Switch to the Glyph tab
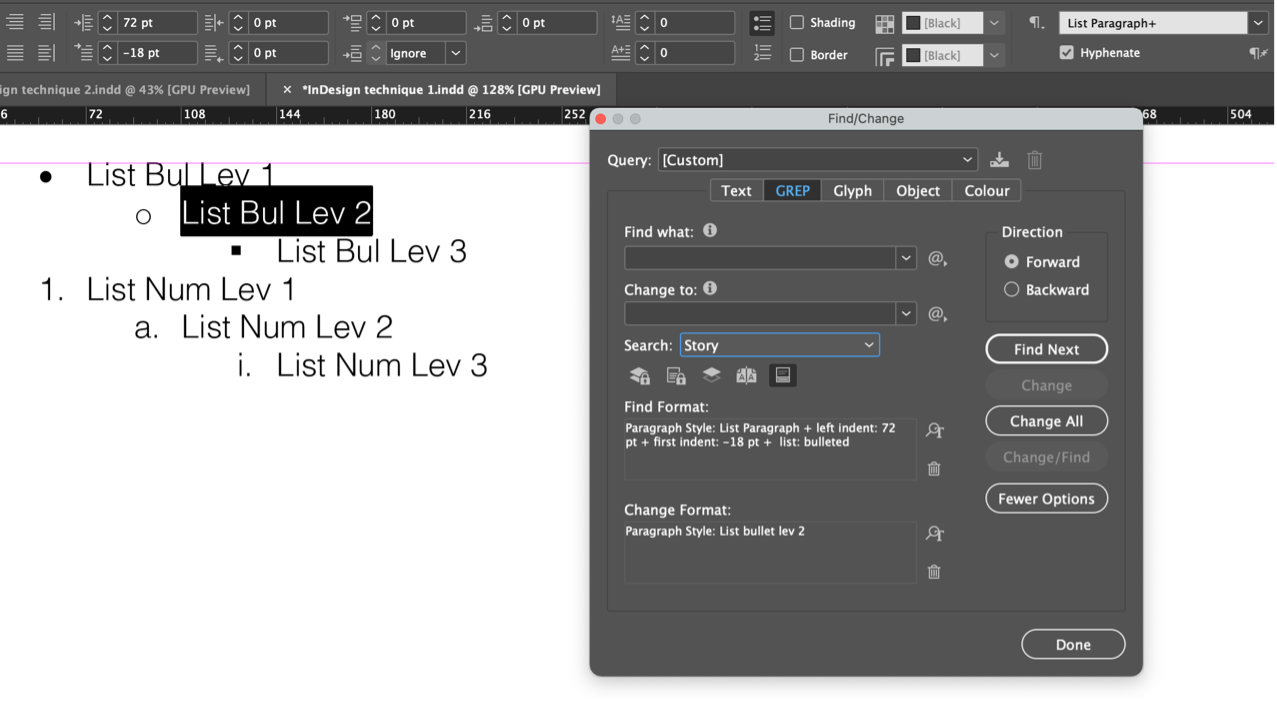This screenshot has width=1277, height=702. click(852, 190)
